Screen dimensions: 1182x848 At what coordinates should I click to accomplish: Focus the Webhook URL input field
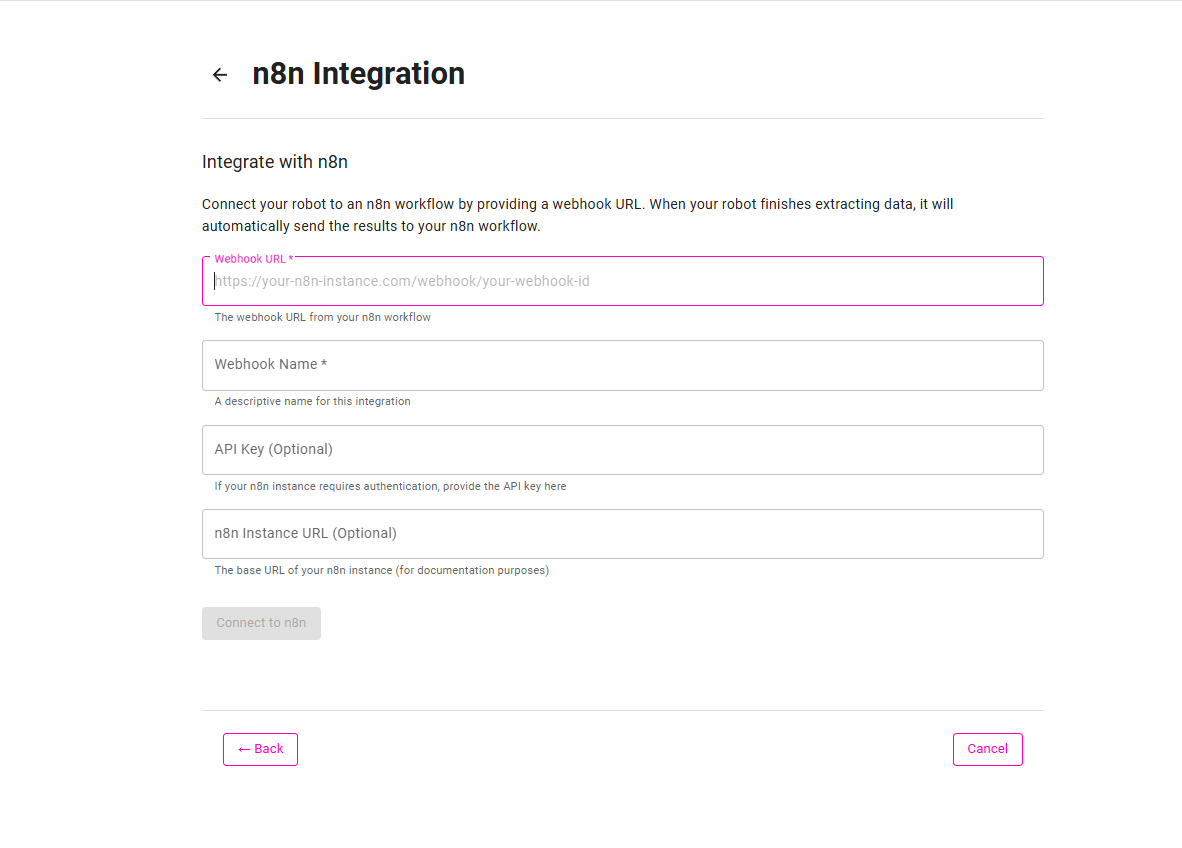[623, 281]
